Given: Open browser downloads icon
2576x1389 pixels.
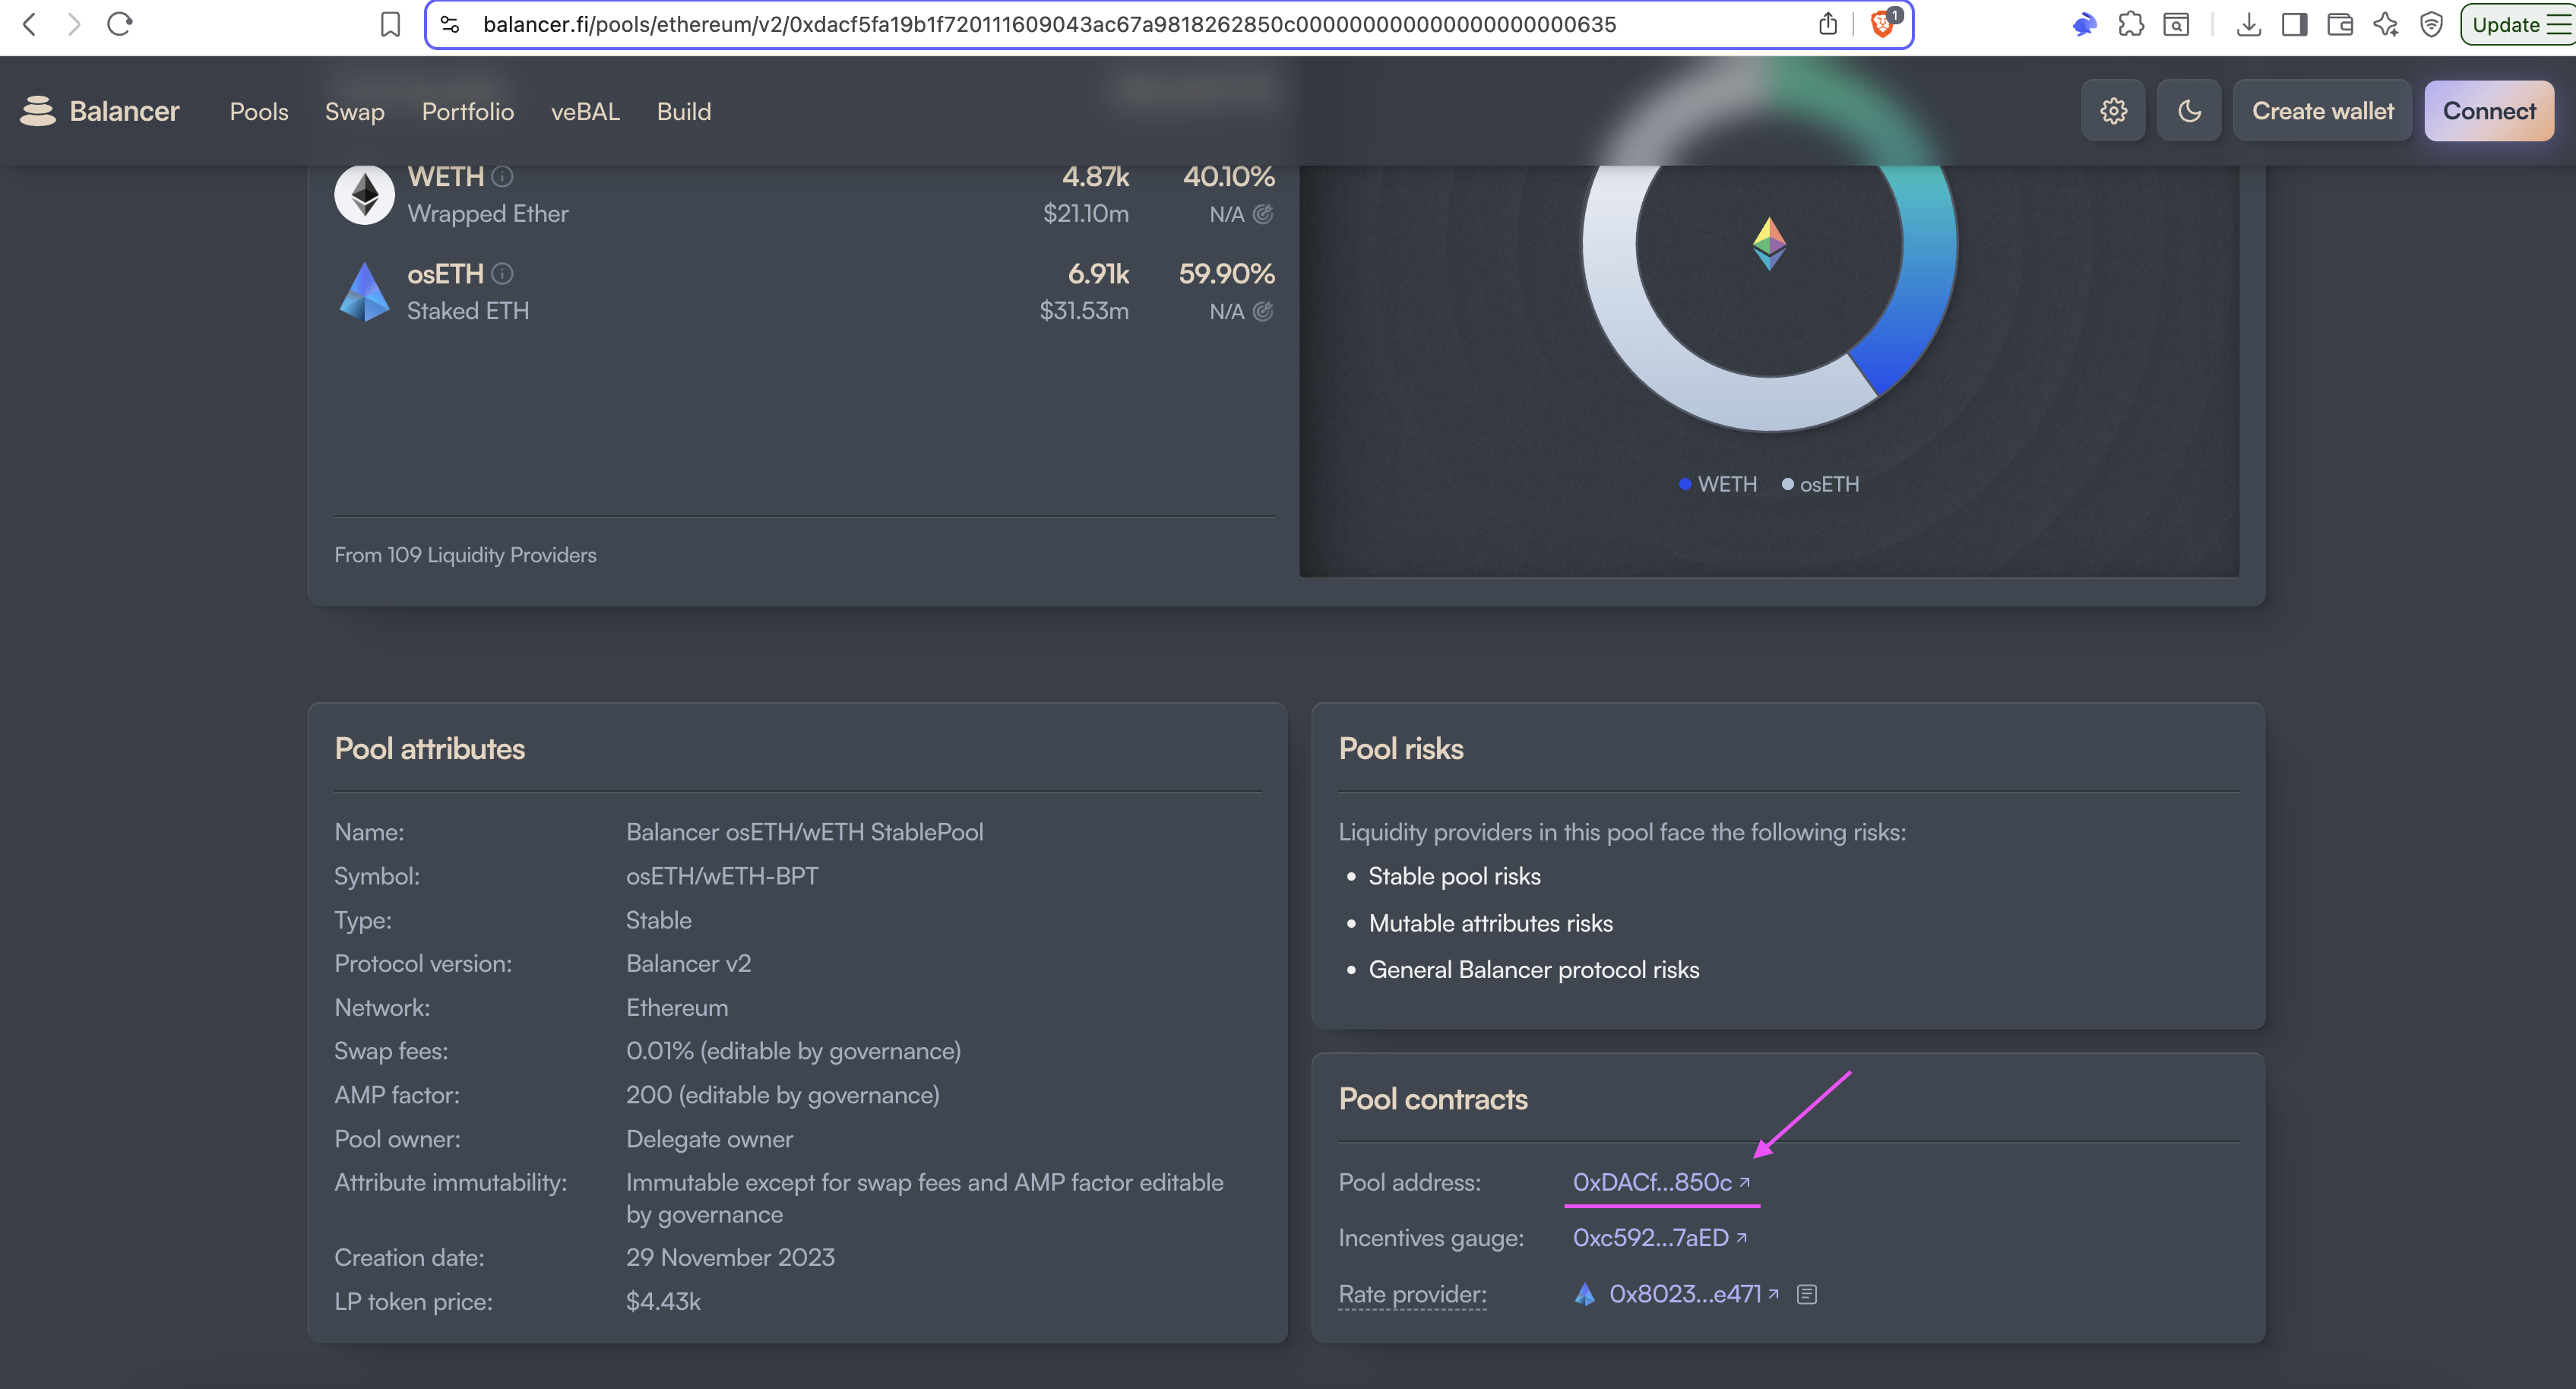Looking at the screenshot, I should coord(2248,24).
